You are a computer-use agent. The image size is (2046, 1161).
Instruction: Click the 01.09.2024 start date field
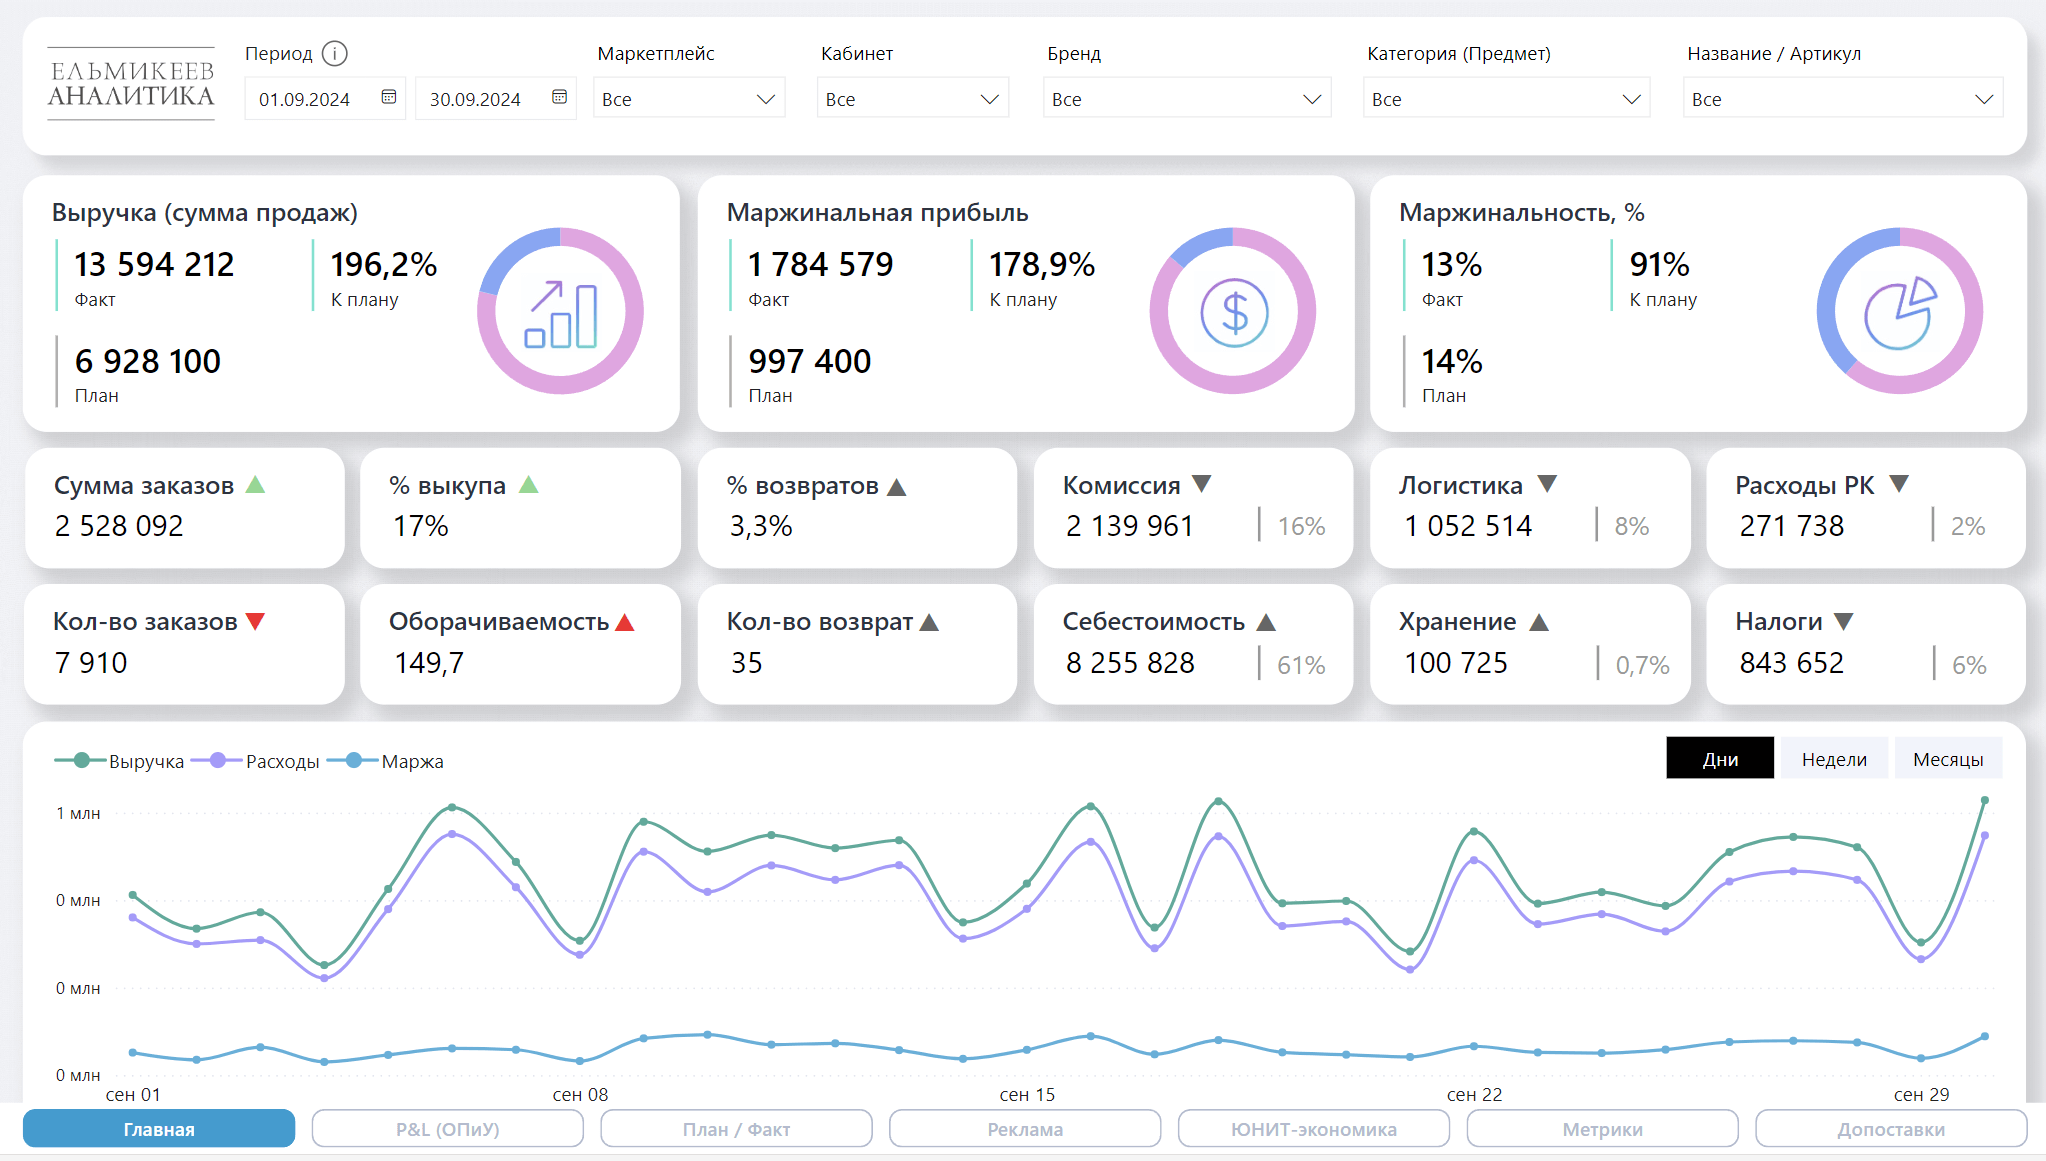coord(305,99)
